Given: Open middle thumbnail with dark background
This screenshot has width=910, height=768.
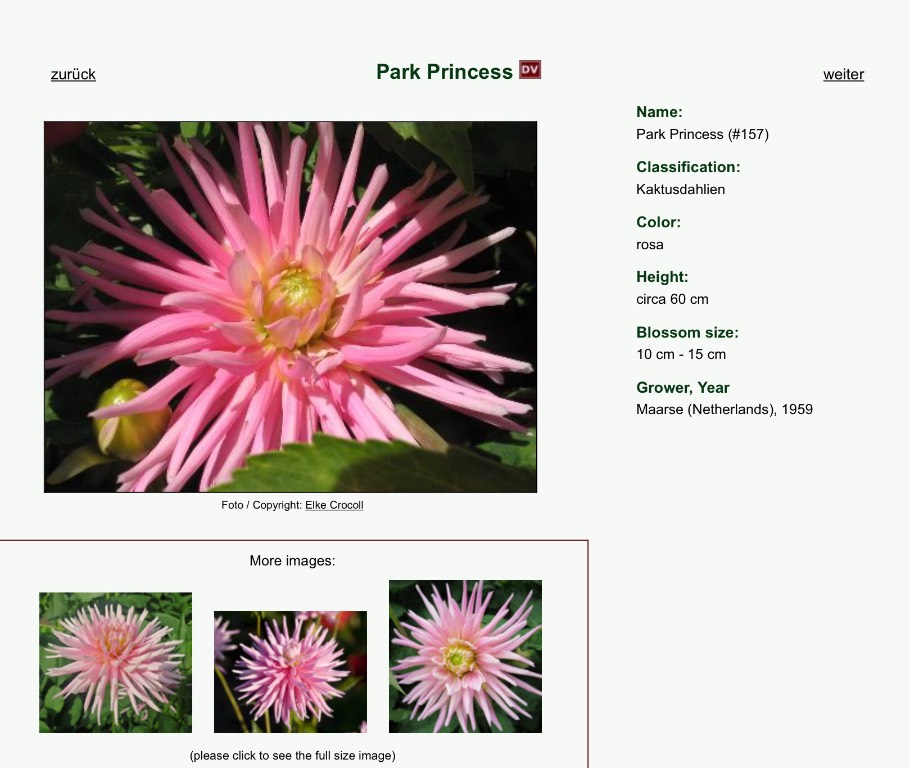Looking at the screenshot, I should coord(290,672).
